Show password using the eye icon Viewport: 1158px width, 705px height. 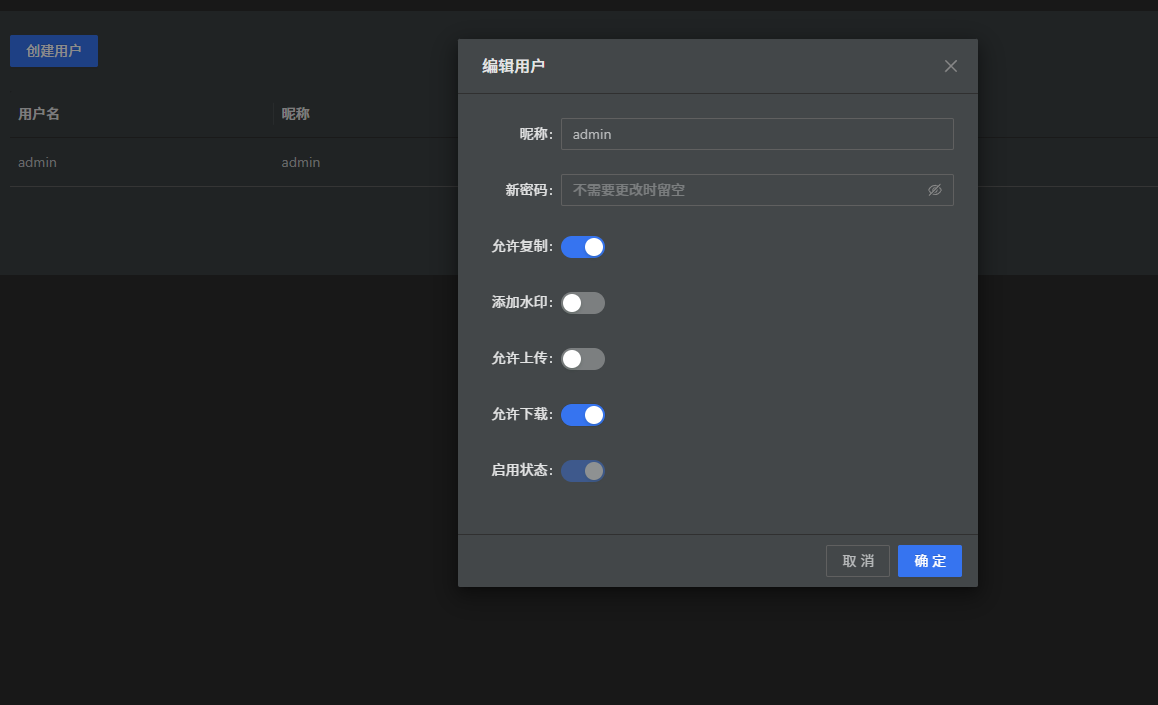[x=935, y=190]
